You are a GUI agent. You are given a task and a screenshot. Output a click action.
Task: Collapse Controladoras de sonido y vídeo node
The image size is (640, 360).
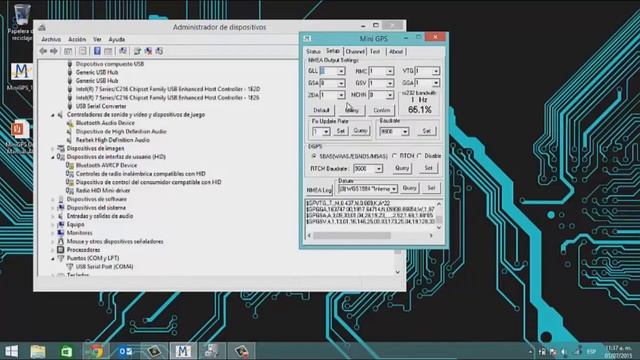53,115
